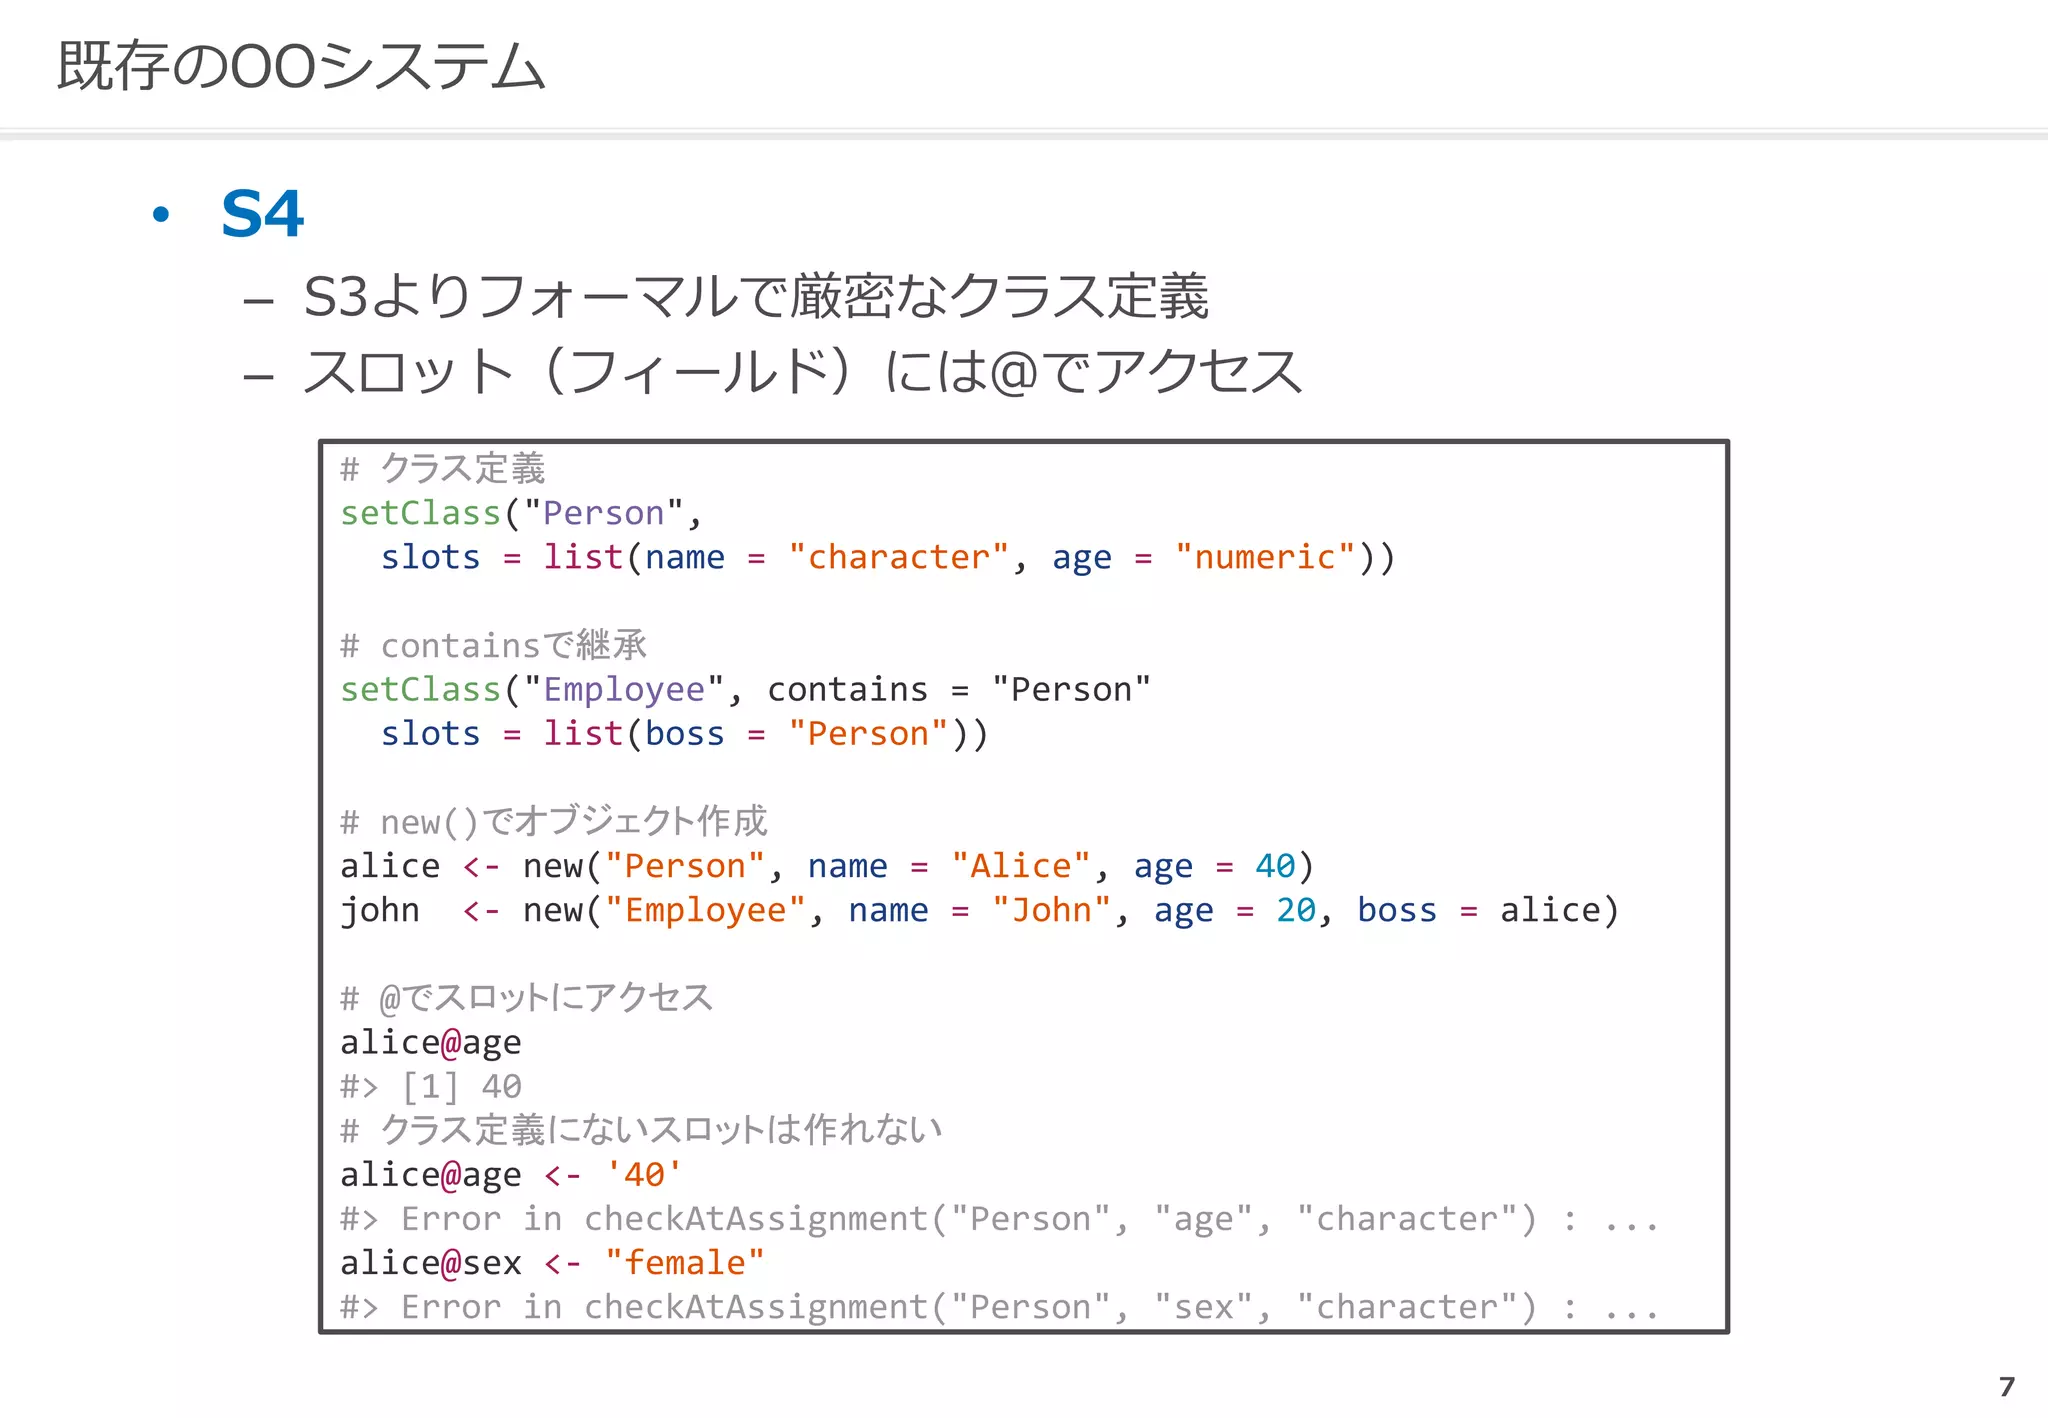The height and width of the screenshot is (1418, 2048).
Task: Click the alice@age <- '40' line
Action: click(x=511, y=1174)
